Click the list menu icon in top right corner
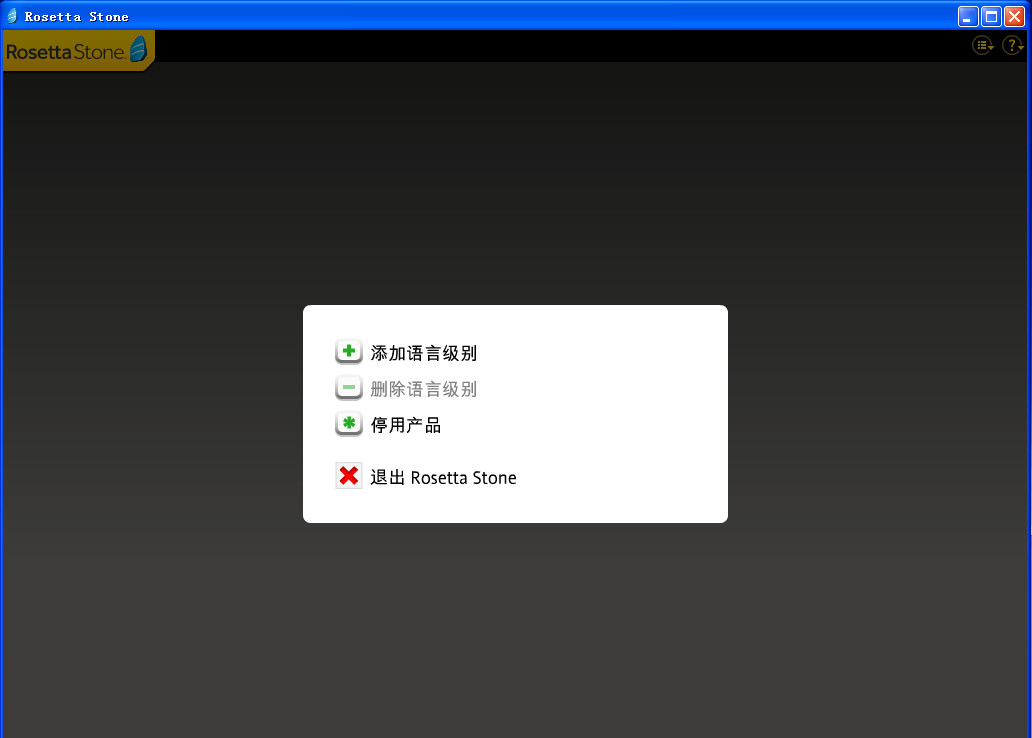1032x738 pixels. (982, 44)
